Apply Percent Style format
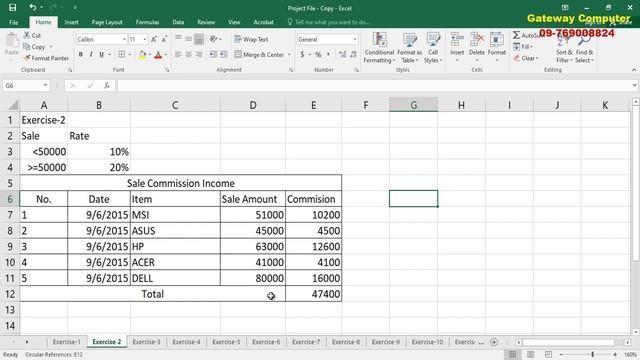The height and width of the screenshot is (360, 640). tap(318, 54)
